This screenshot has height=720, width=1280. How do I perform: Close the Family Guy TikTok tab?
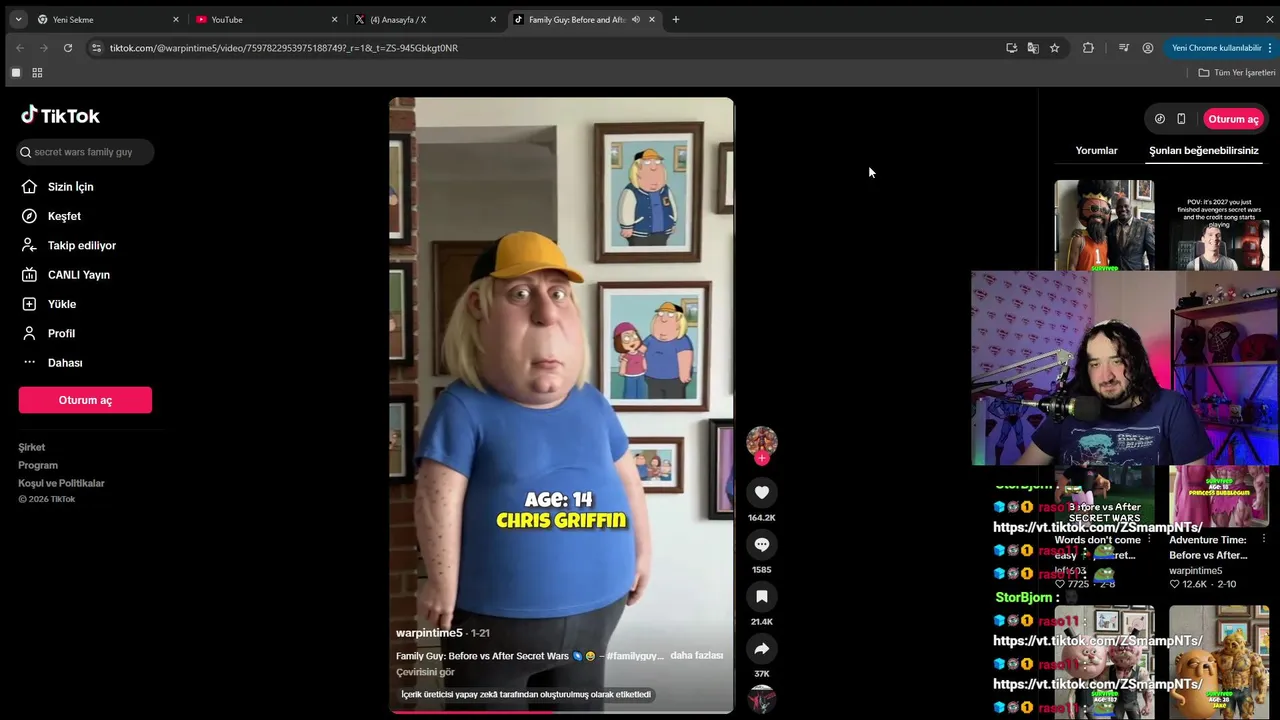click(652, 19)
